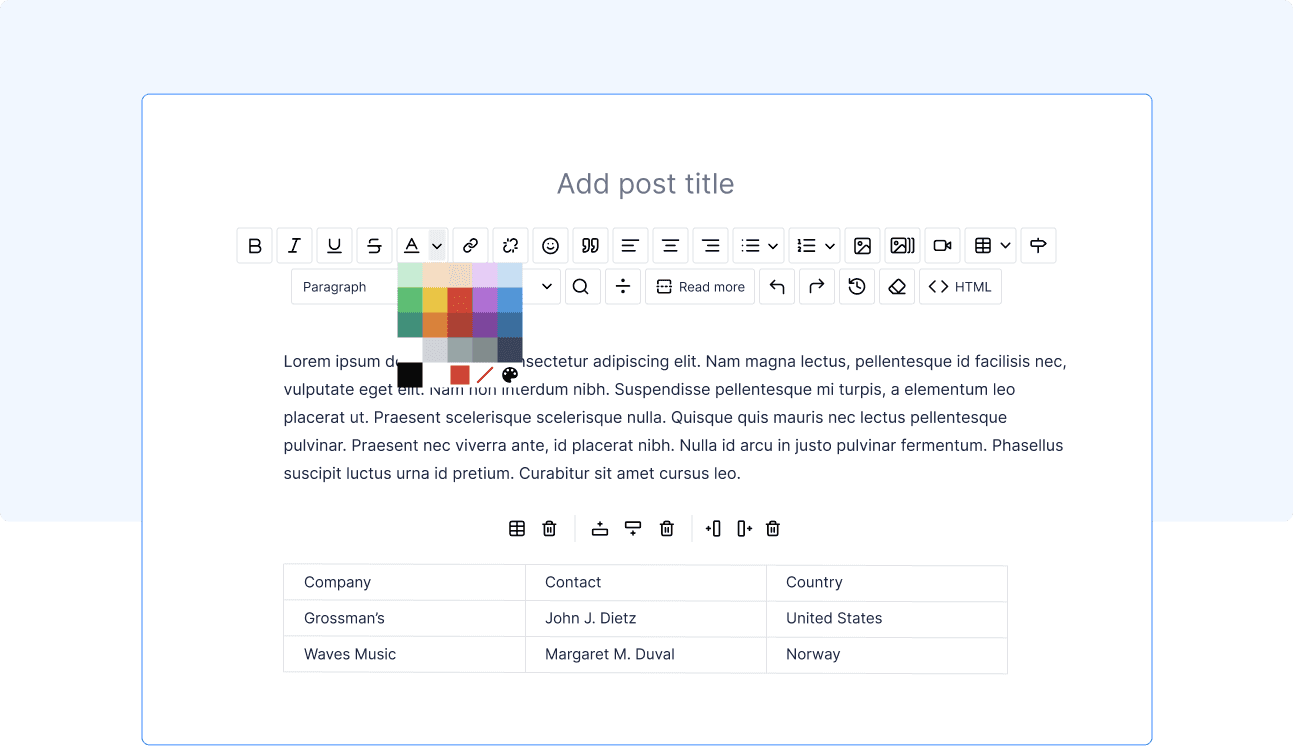
Task: Open the search tool in the editor
Action: point(582,286)
